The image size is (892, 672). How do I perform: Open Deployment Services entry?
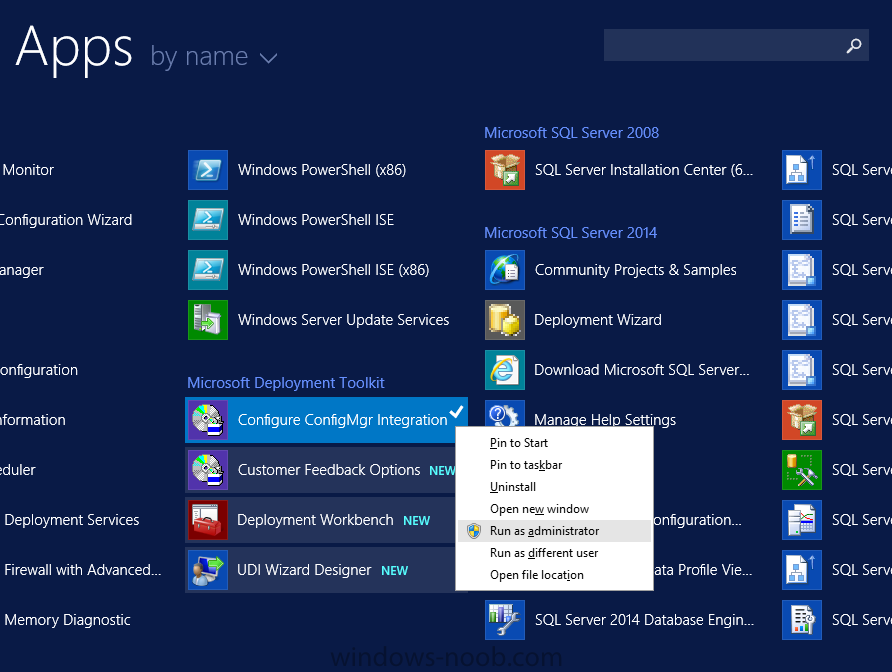coord(72,520)
